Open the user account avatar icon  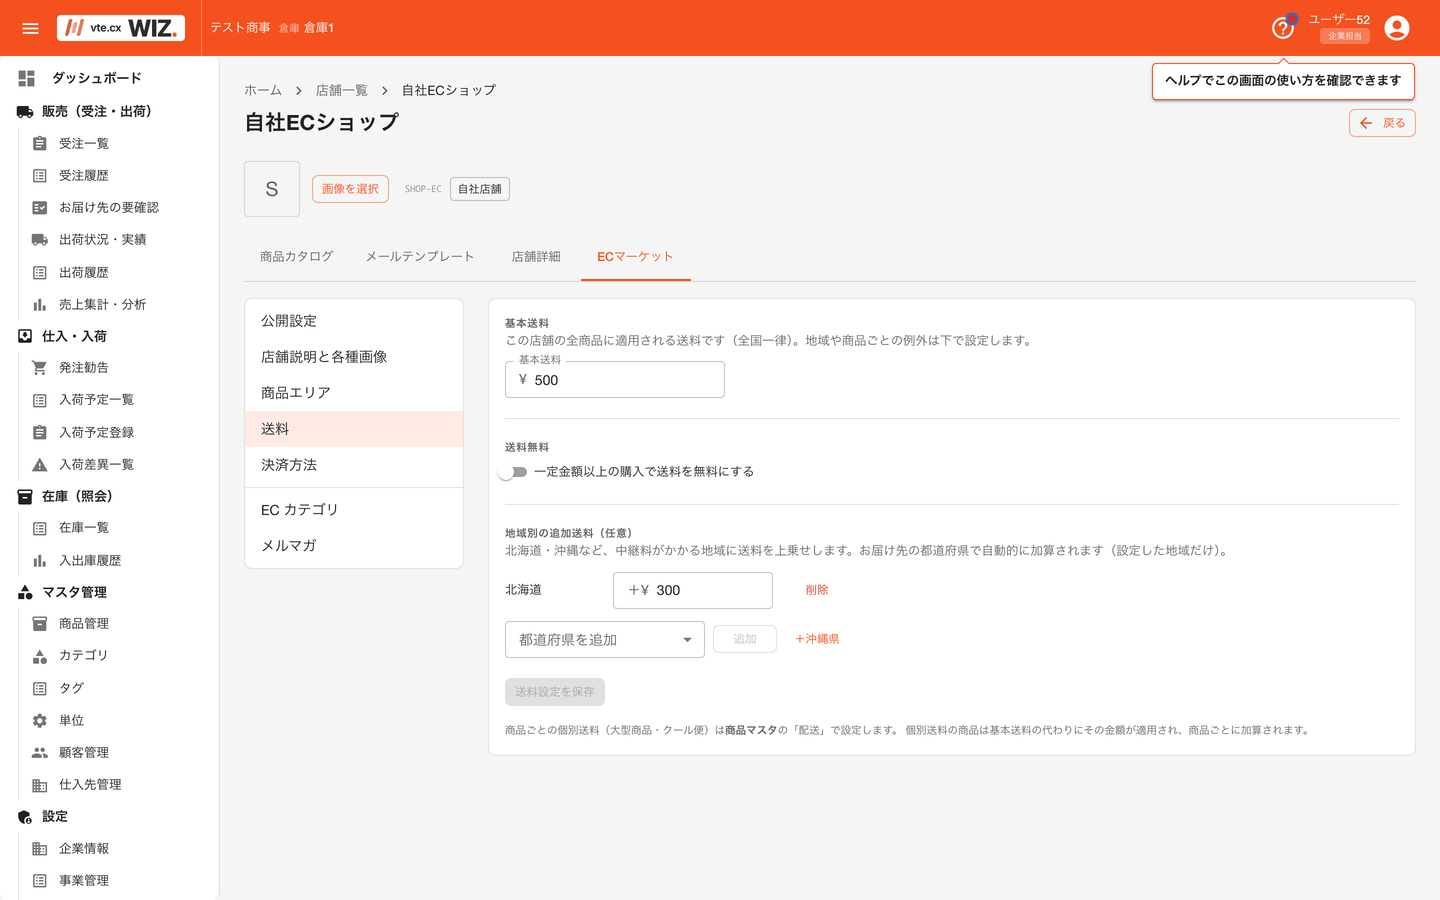[1397, 28]
